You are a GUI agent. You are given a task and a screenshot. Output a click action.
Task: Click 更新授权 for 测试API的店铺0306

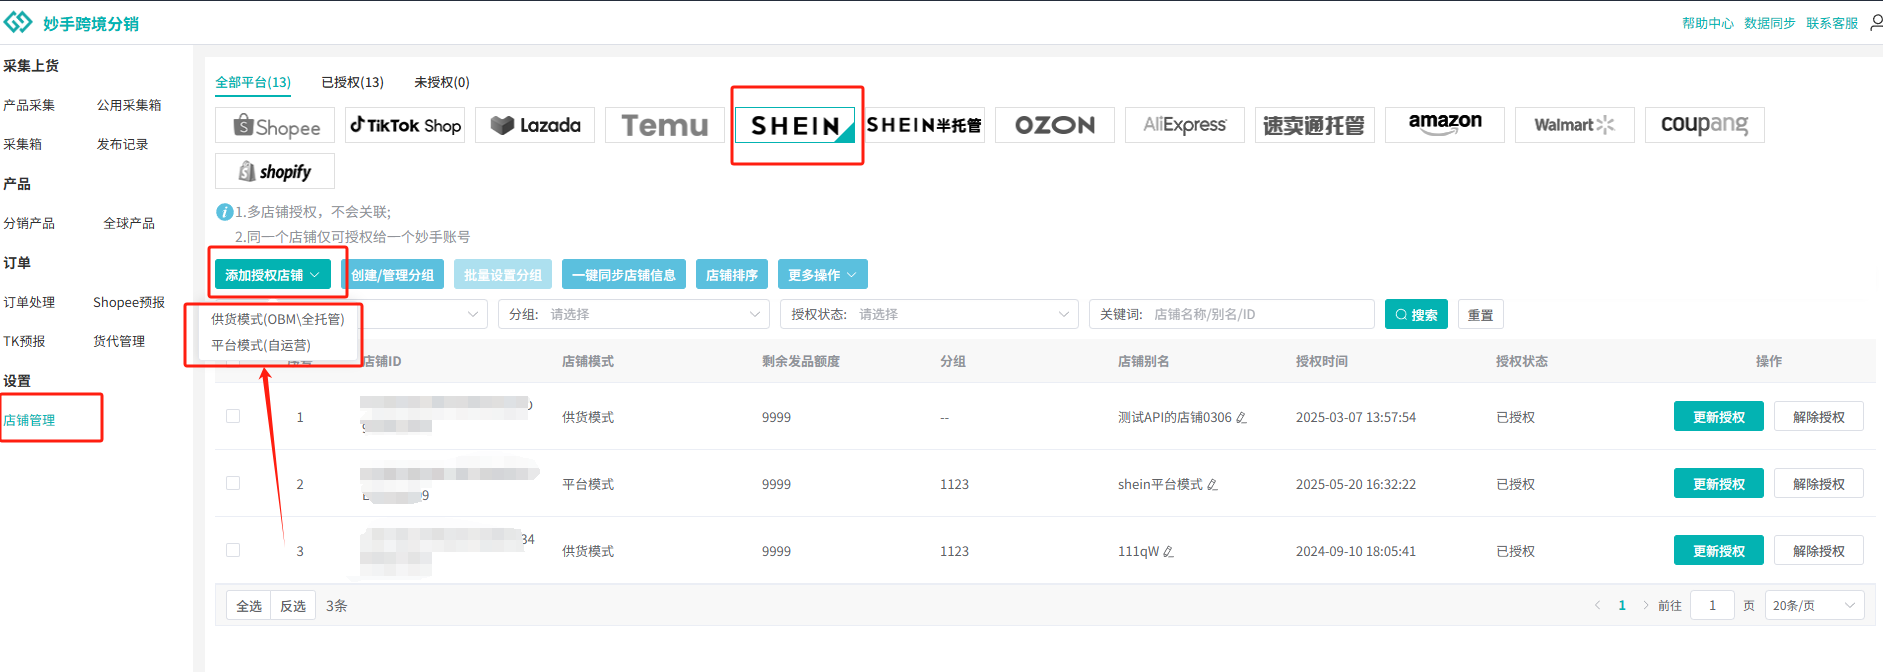coord(1719,417)
